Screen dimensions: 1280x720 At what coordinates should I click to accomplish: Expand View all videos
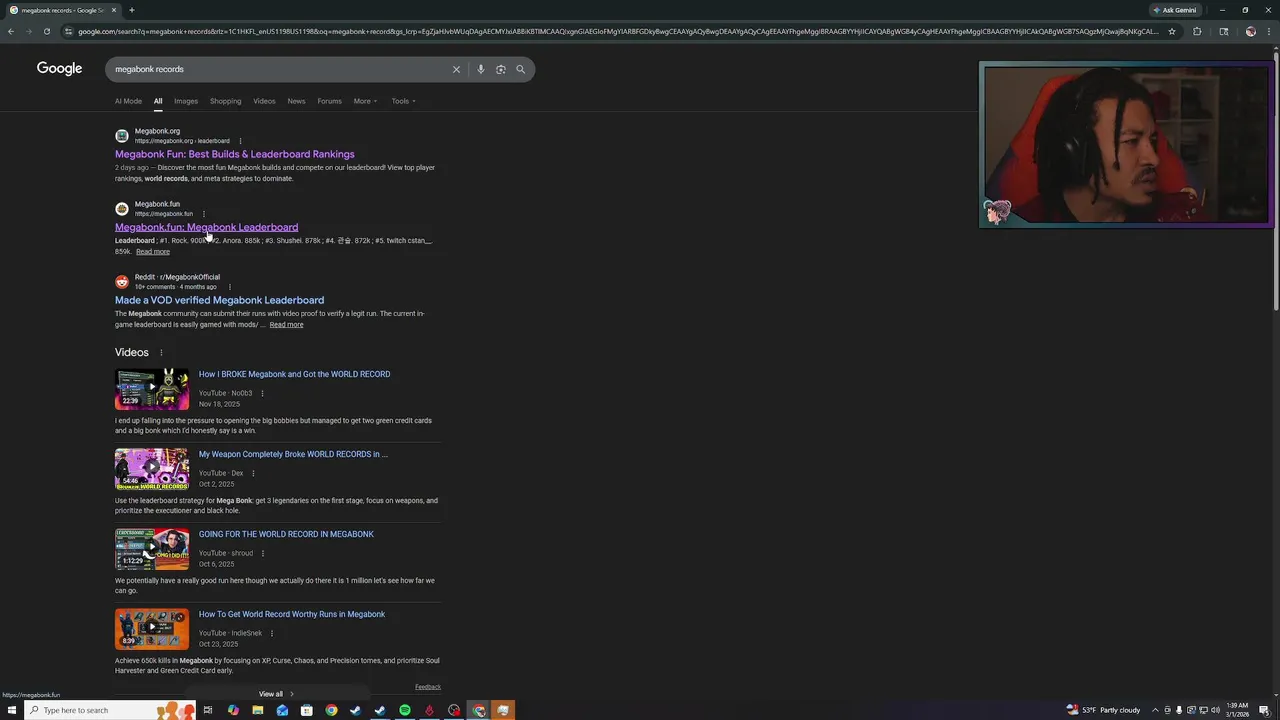(276, 694)
